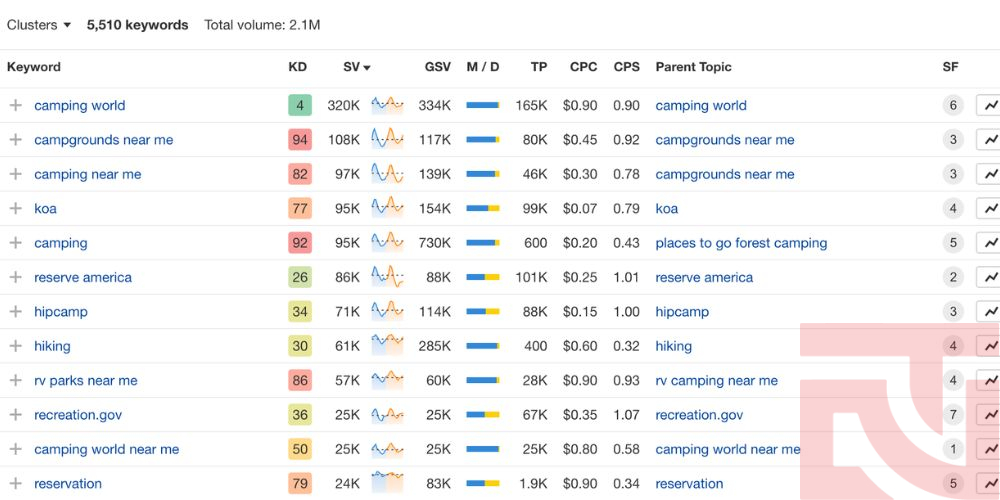This screenshot has width=1000, height=500.
Task: Open trend chart button for camping near me
Action: [x=989, y=174]
